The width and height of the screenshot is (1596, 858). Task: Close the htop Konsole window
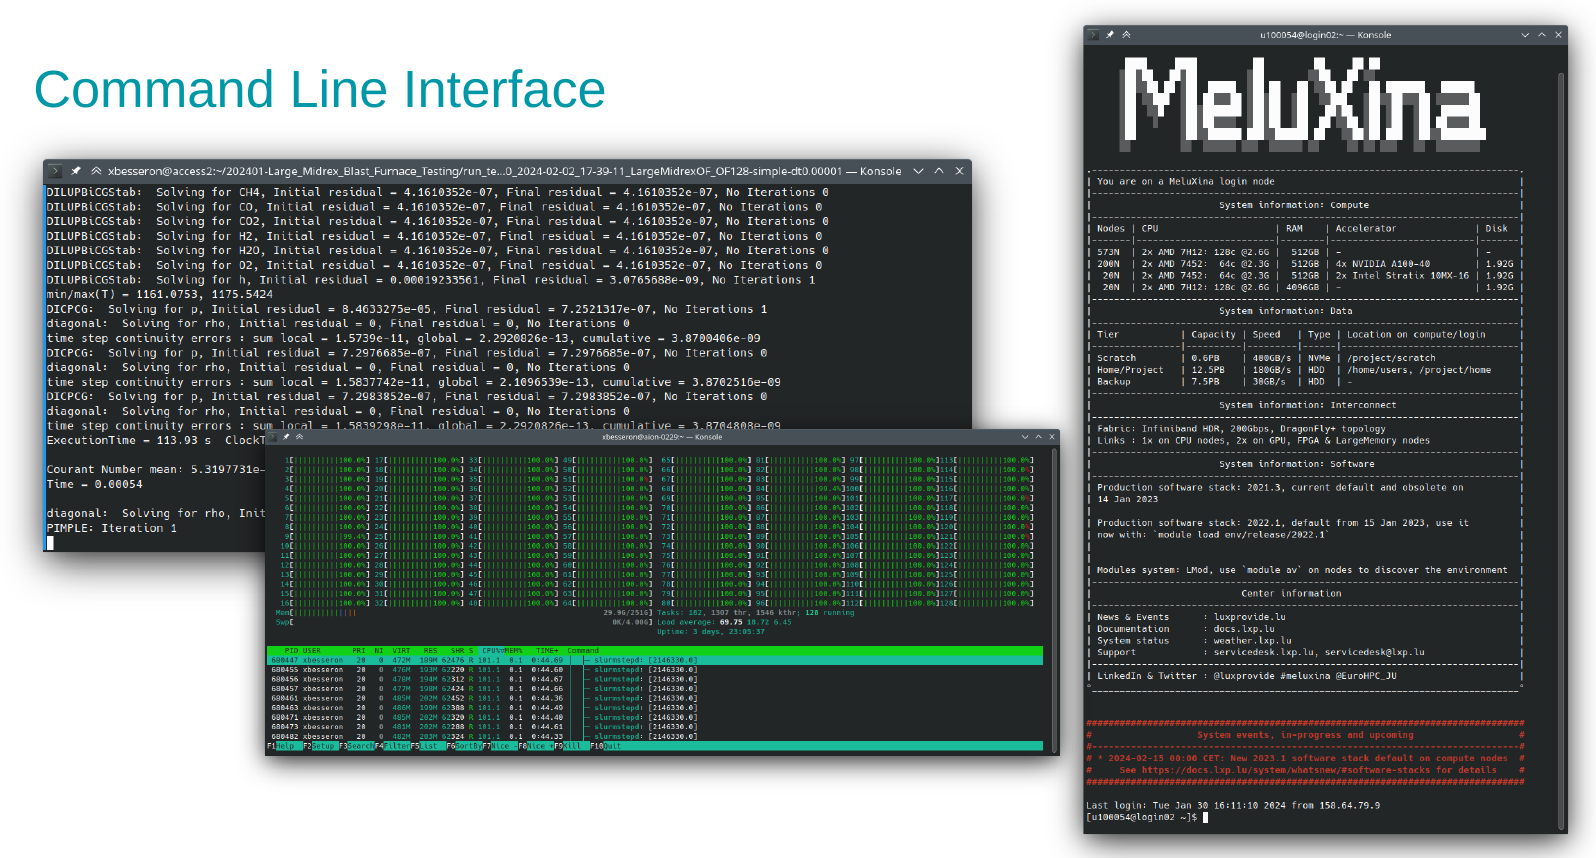pyautogui.click(x=1051, y=437)
